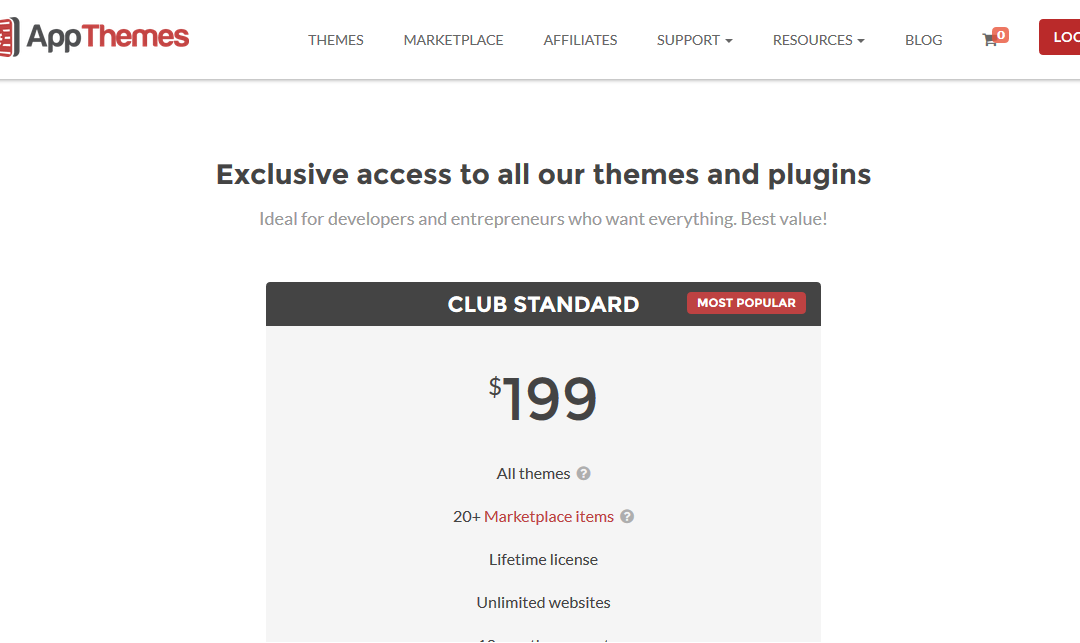This screenshot has height=643, width=1080.
Task: Click the cart item count badge
Action: tap(1001, 34)
